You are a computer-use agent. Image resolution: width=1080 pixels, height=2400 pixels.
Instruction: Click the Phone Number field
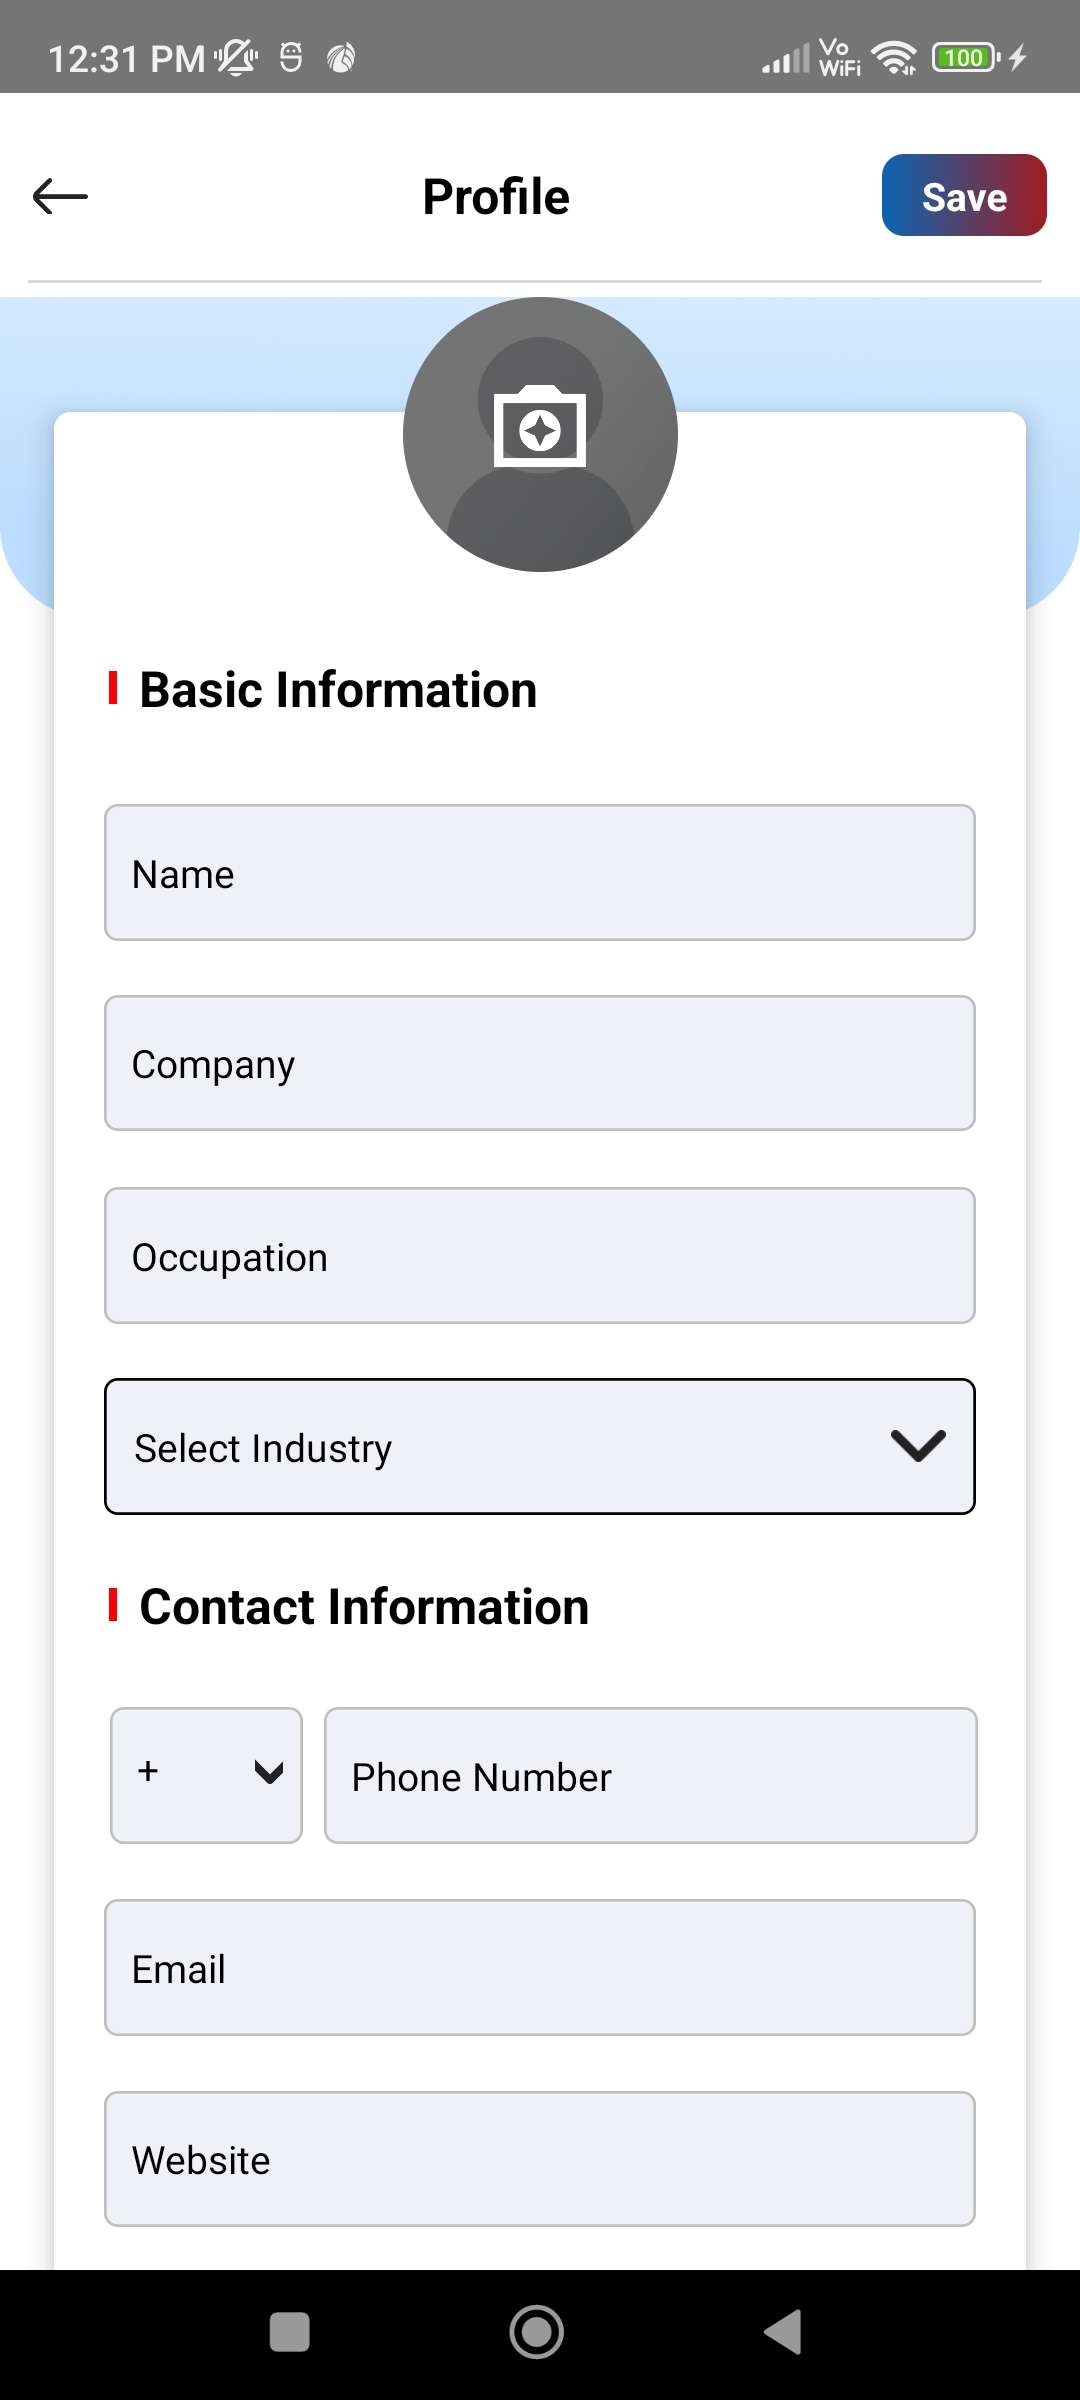(x=650, y=1776)
